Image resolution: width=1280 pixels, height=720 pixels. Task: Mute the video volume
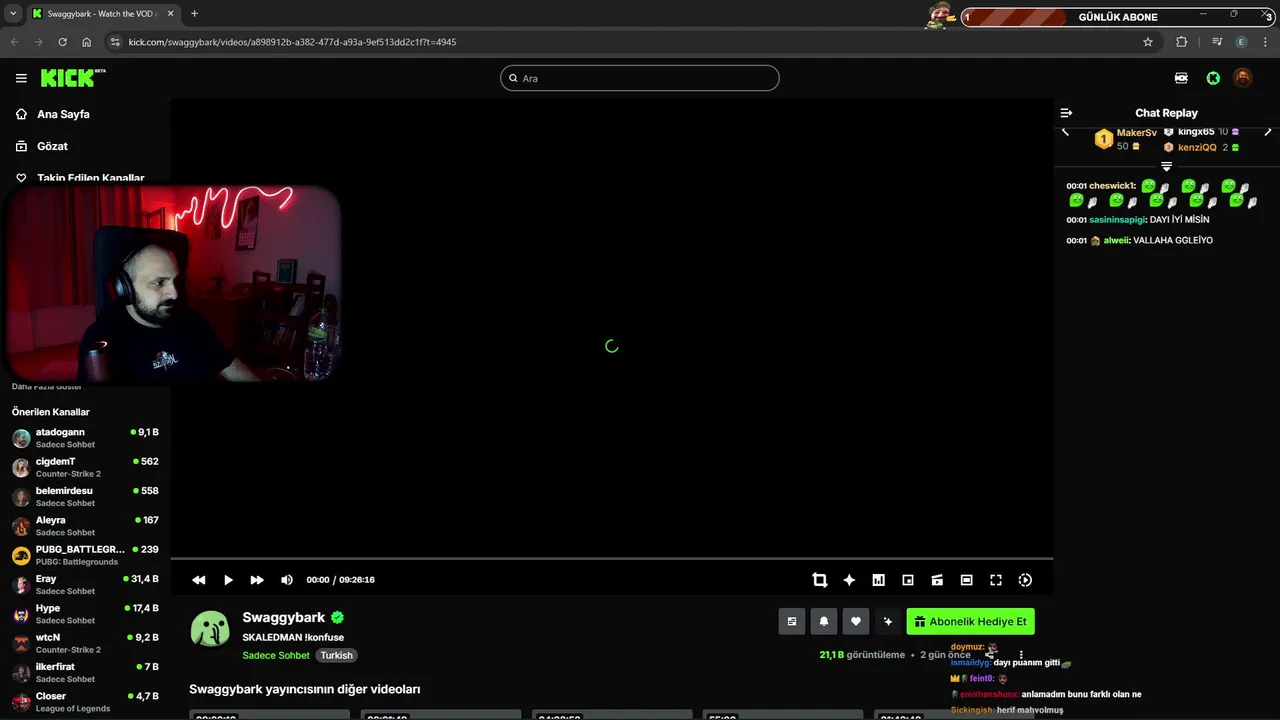point(287,580)
